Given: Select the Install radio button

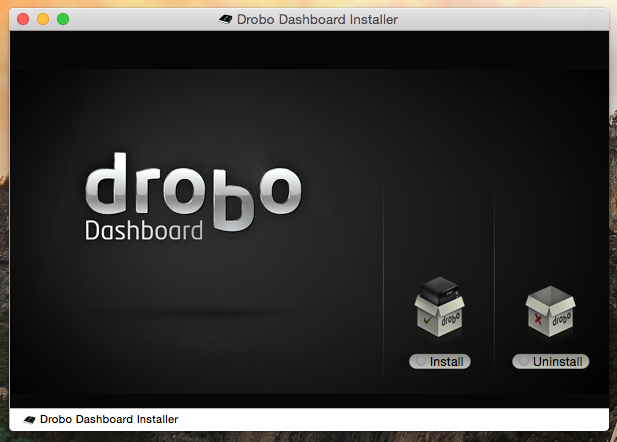Looking at the screenshot, I should (420, 361).
